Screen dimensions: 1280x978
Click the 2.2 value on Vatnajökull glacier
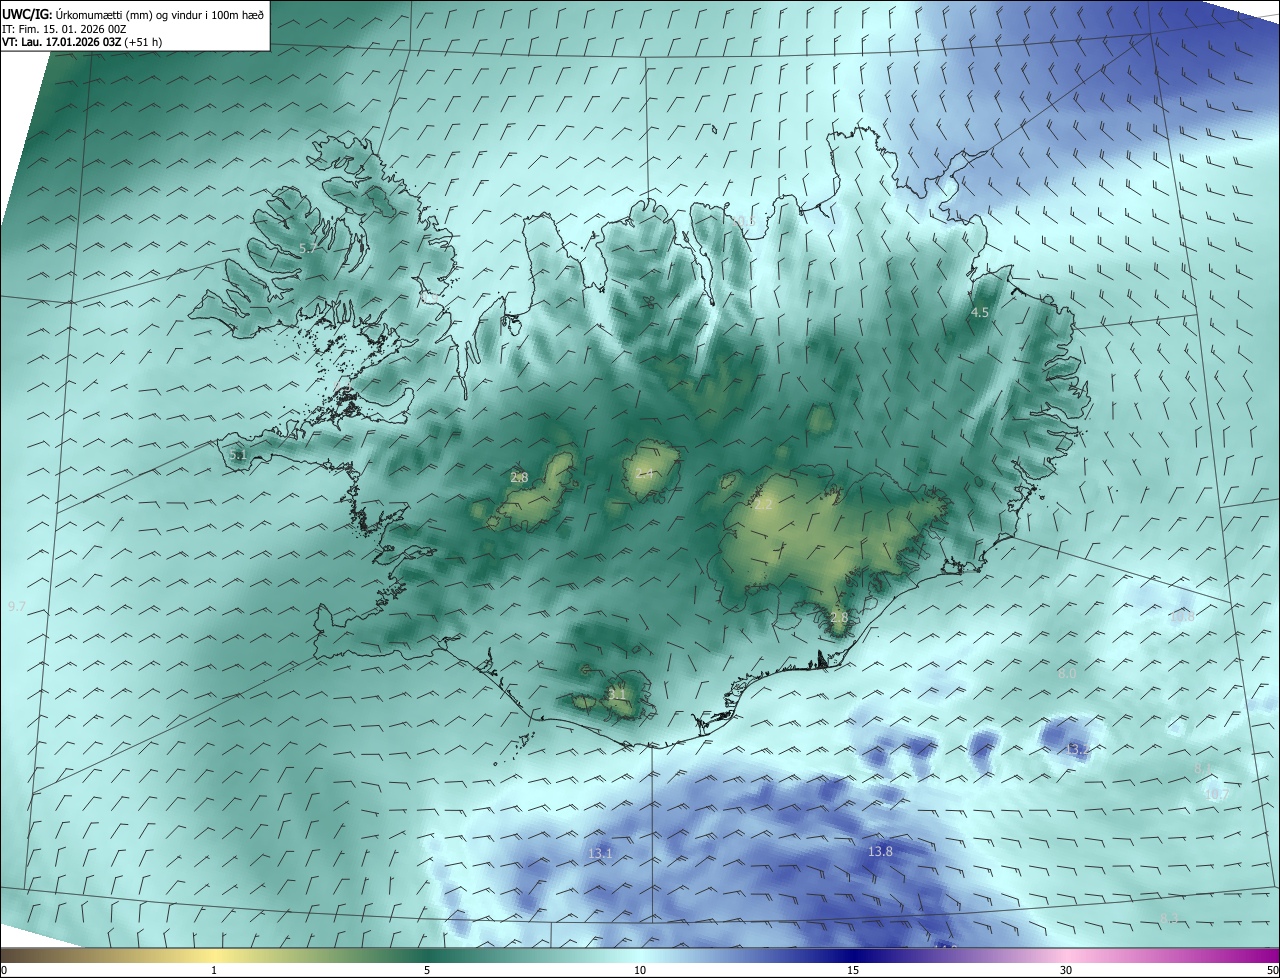click(763, 505)
